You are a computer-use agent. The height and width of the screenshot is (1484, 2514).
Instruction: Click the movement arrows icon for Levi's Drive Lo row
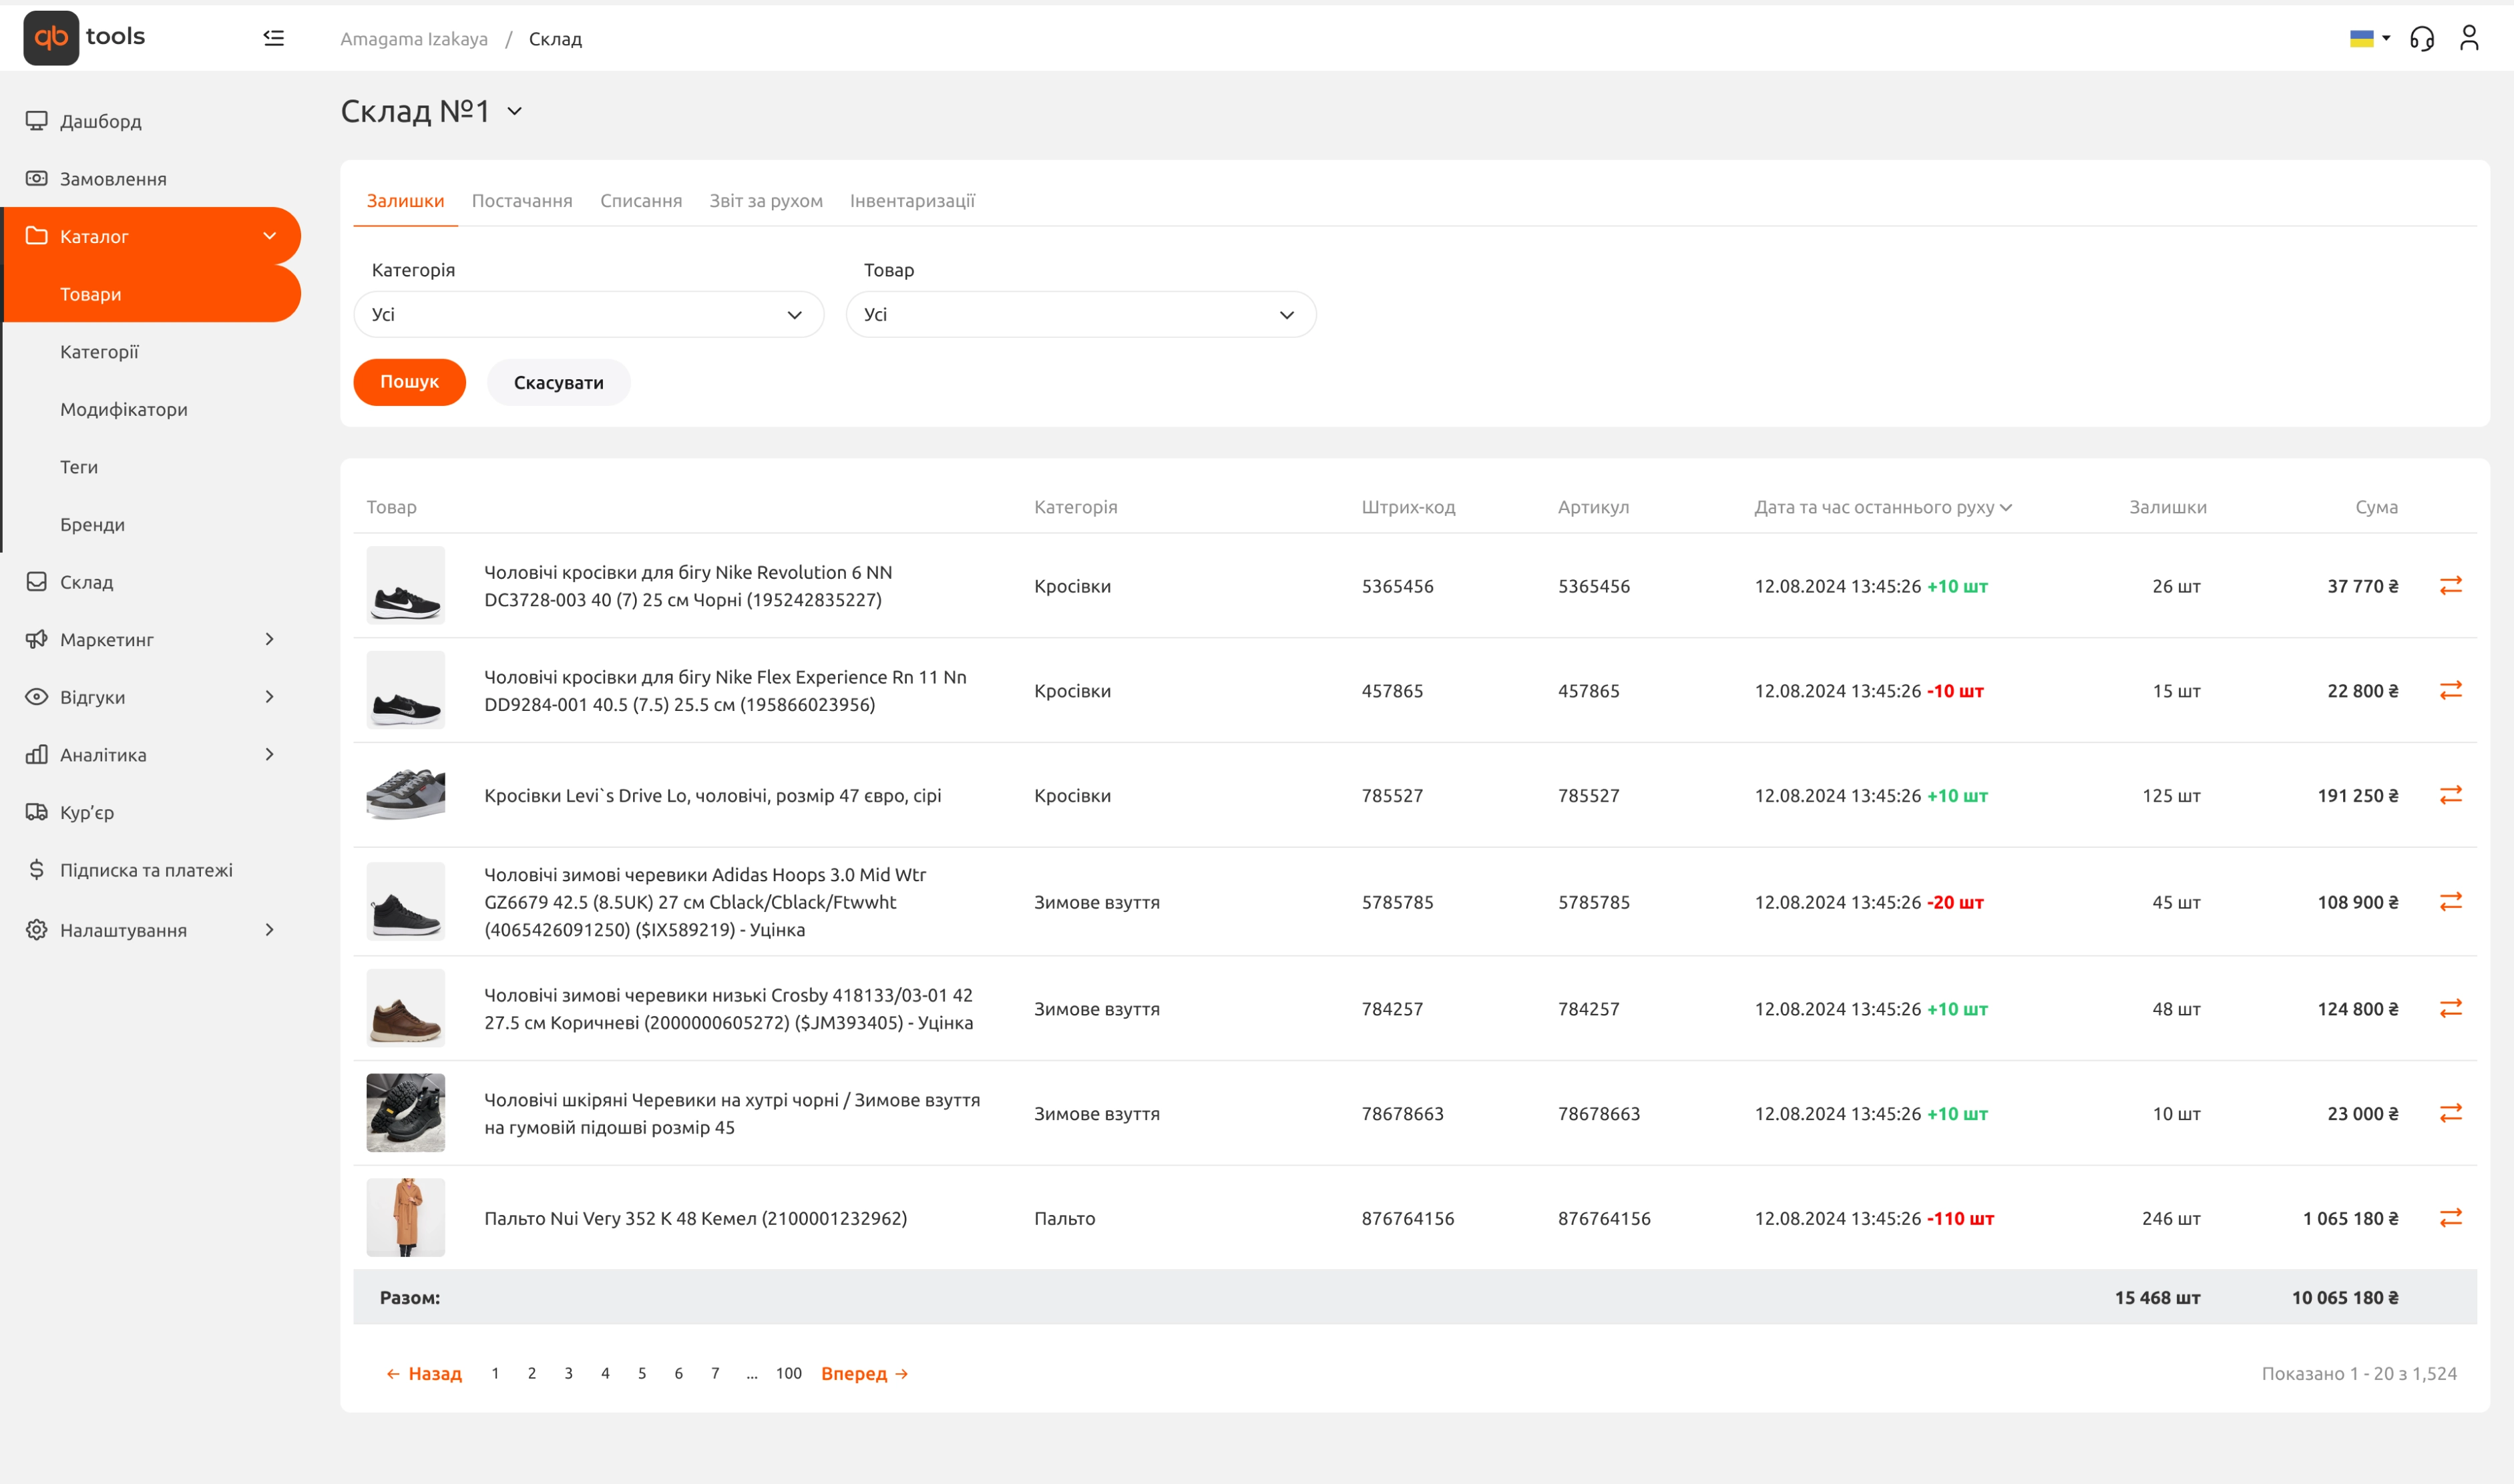[2450, 795]
